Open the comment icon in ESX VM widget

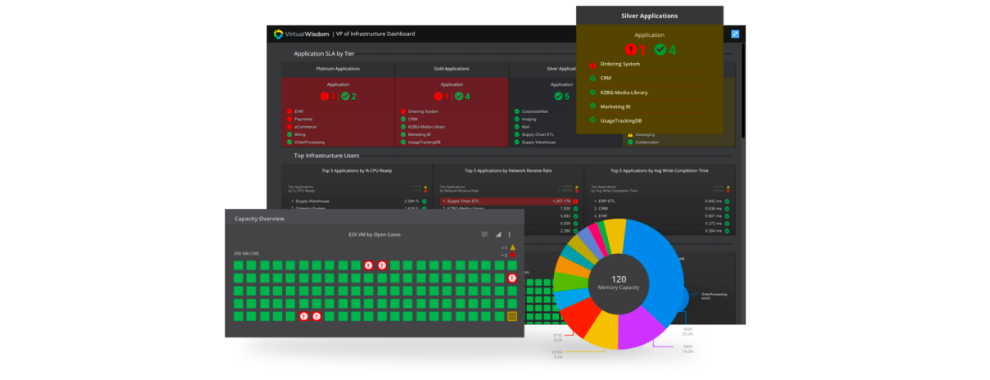pyautogui.click(x=484, y=234)
